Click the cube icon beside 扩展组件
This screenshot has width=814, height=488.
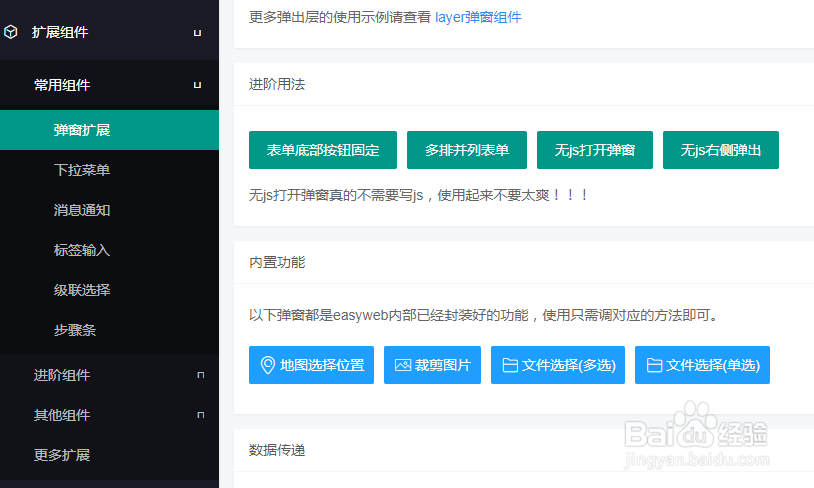click(x=10, y=32)
